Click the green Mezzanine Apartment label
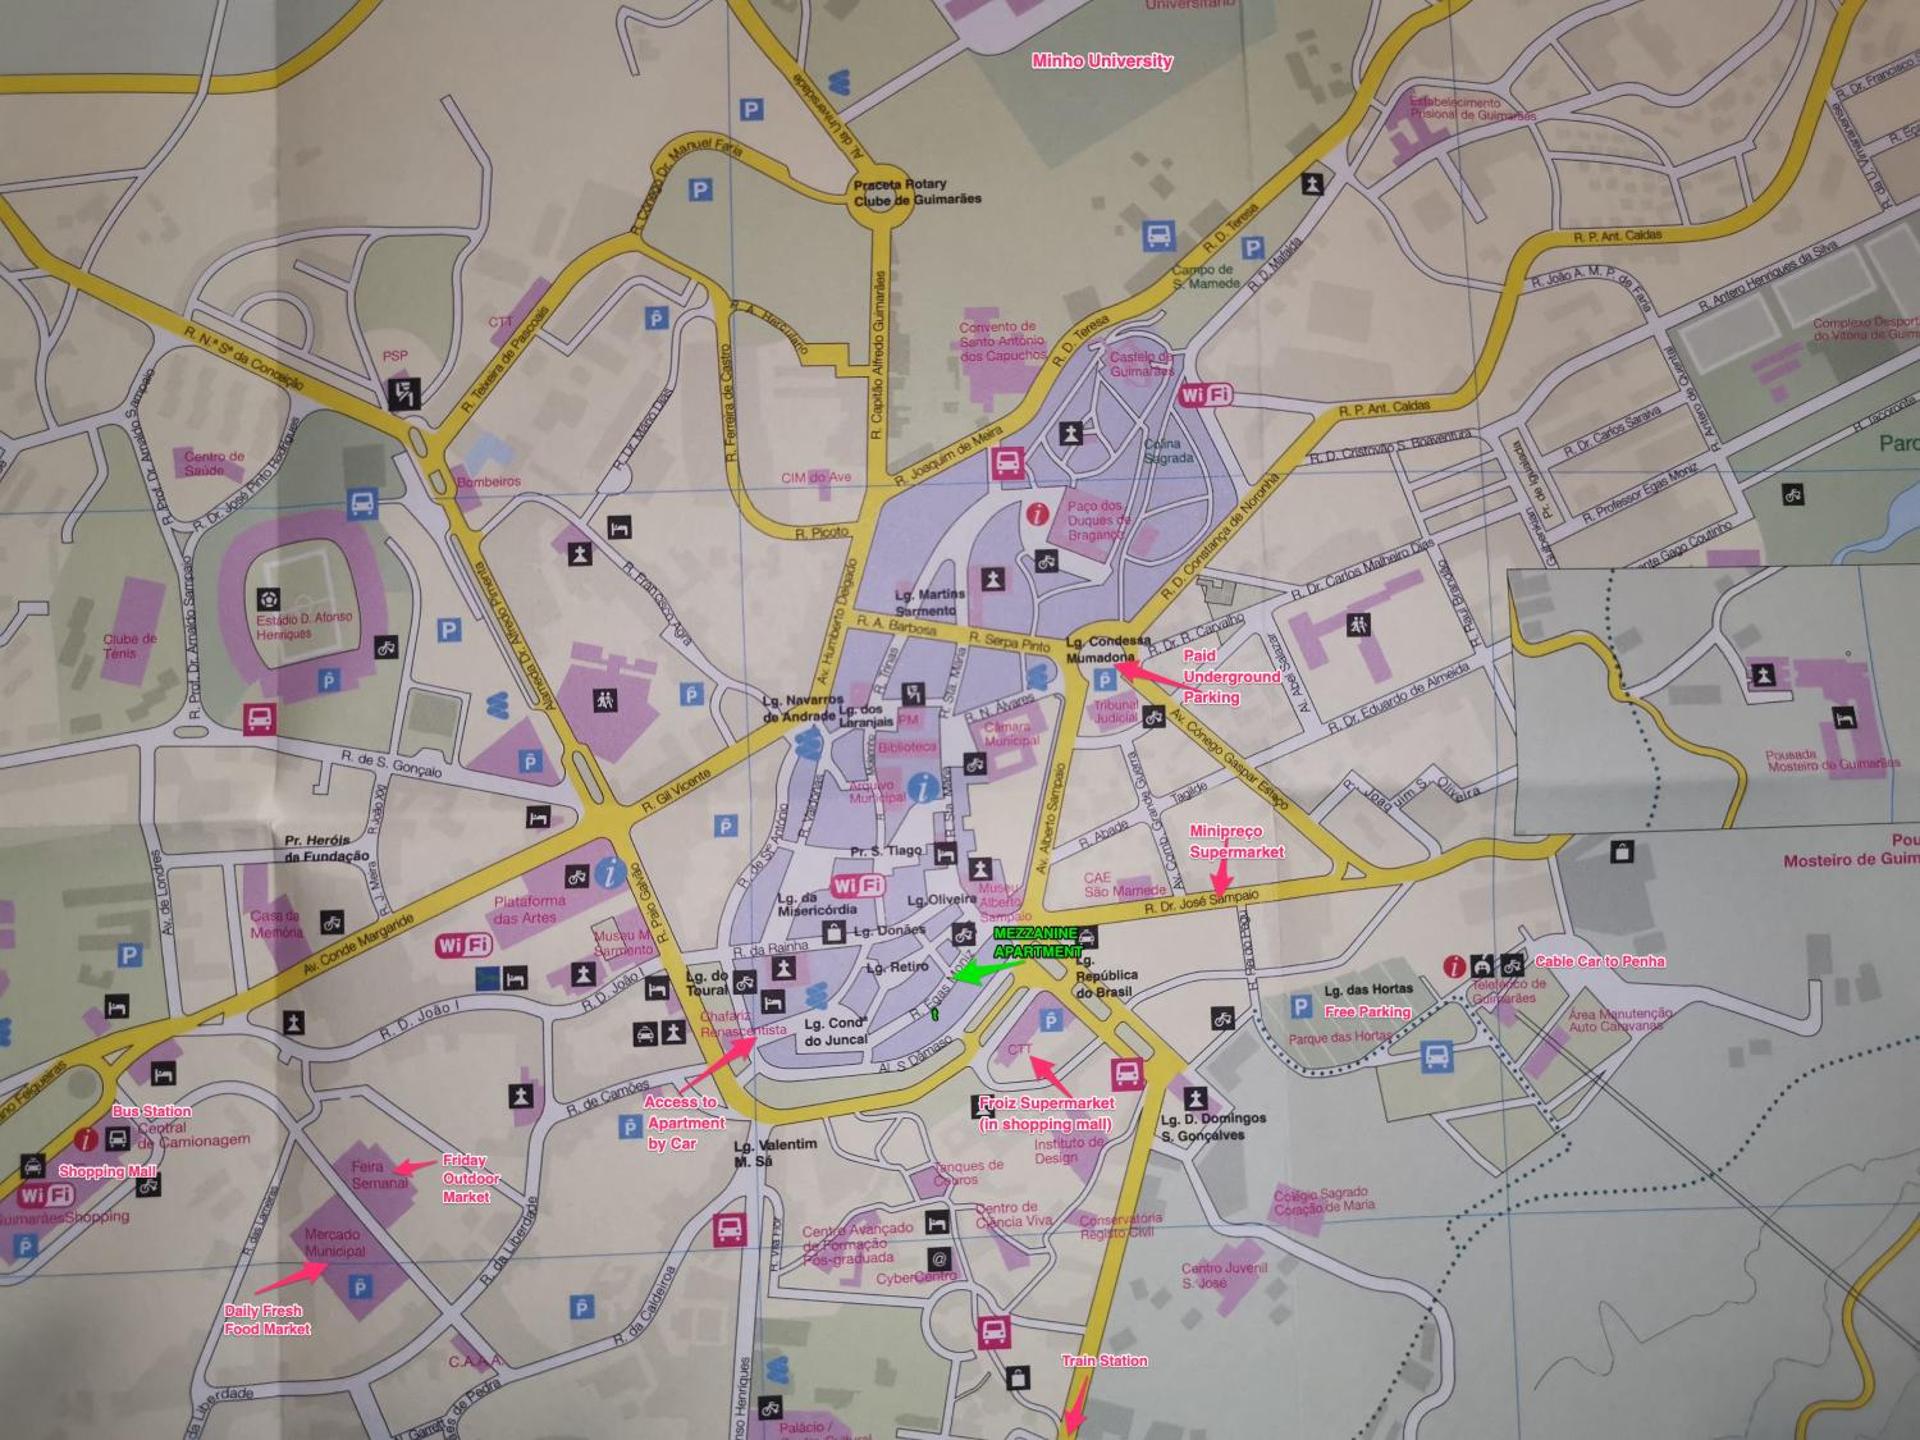 [1037, 942]
